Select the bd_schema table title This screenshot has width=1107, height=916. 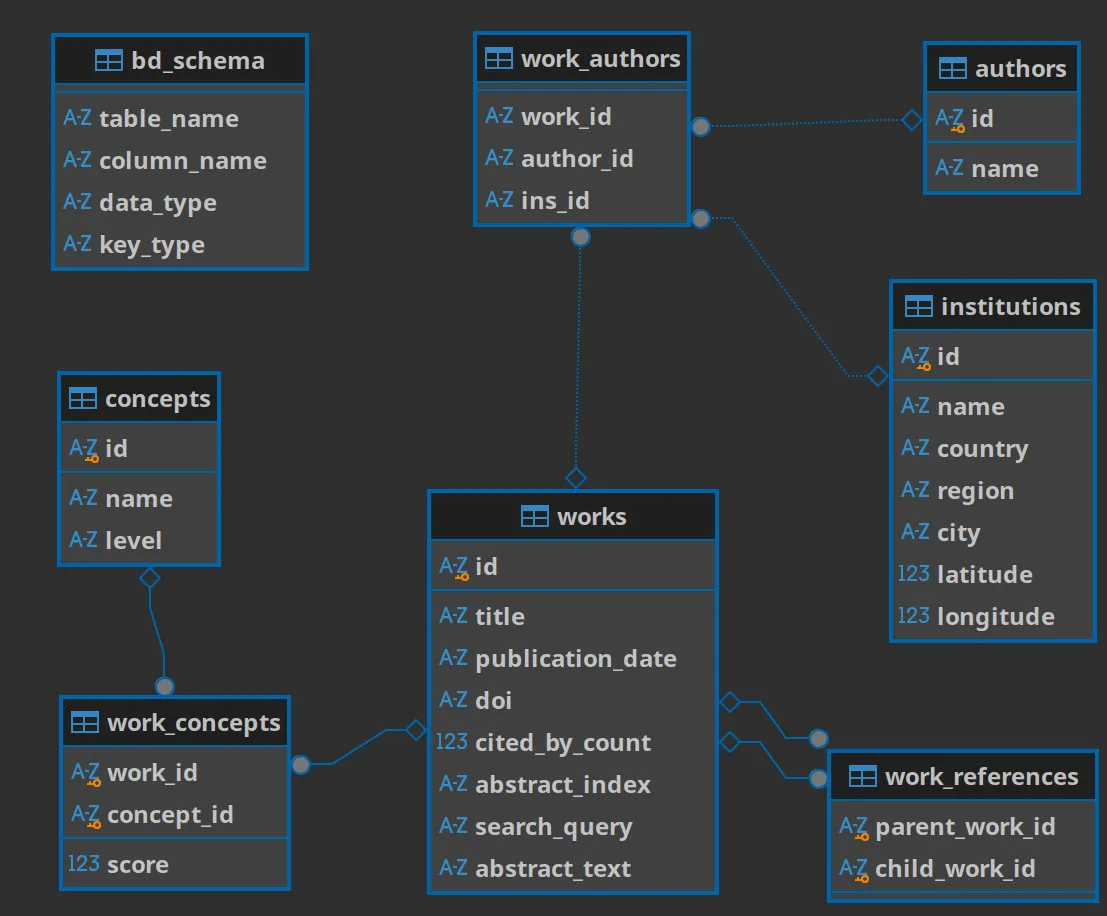click(x=198, y=61)
